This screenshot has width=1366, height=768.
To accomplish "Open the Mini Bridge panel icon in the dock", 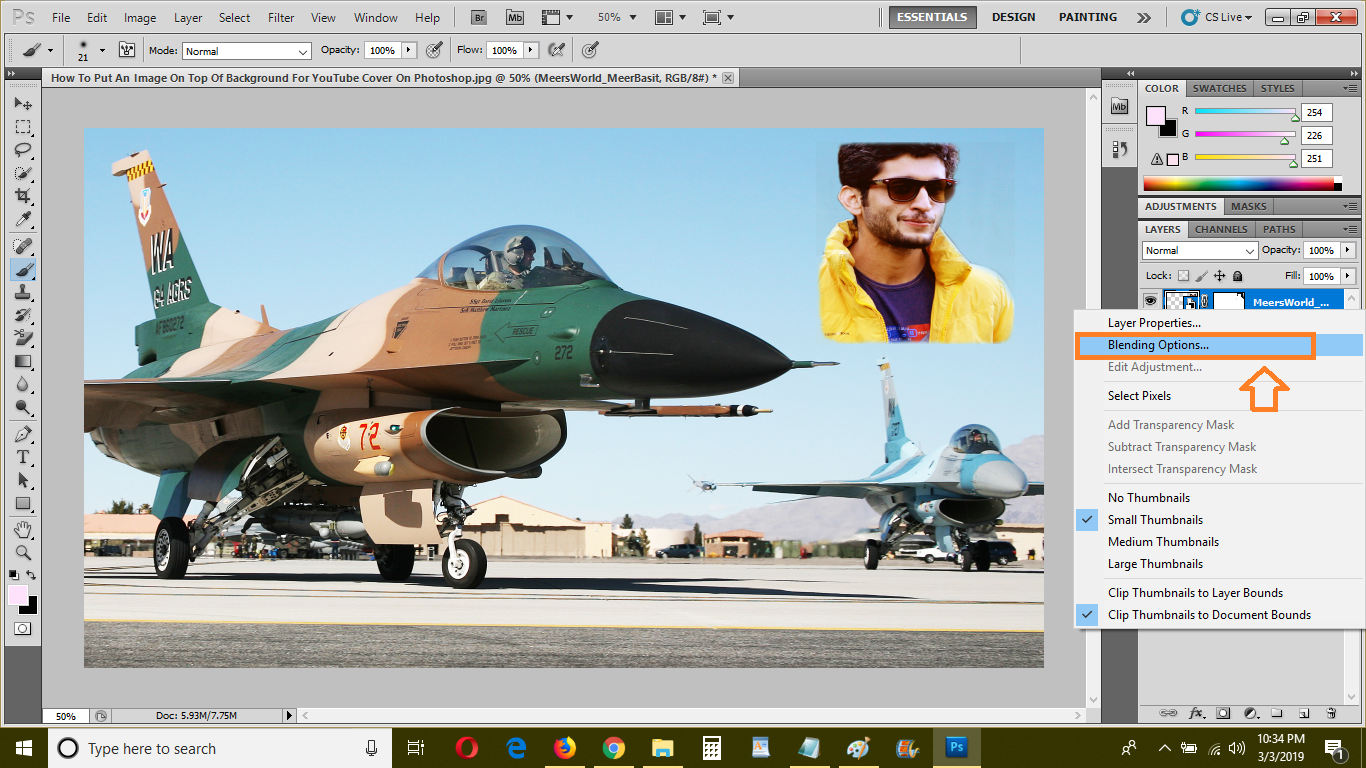I will 1120,106.
